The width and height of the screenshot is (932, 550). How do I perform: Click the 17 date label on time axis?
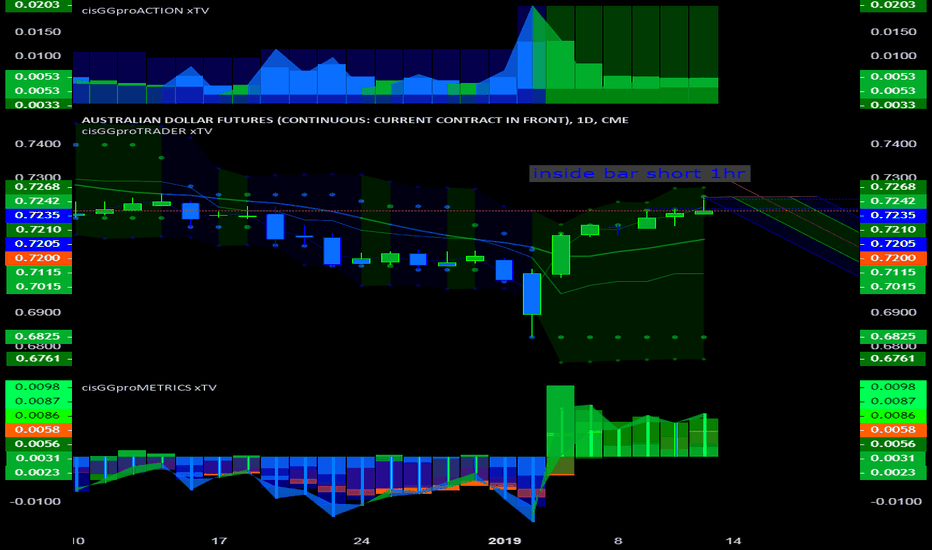pyautogui.click(x=219, y=540)
